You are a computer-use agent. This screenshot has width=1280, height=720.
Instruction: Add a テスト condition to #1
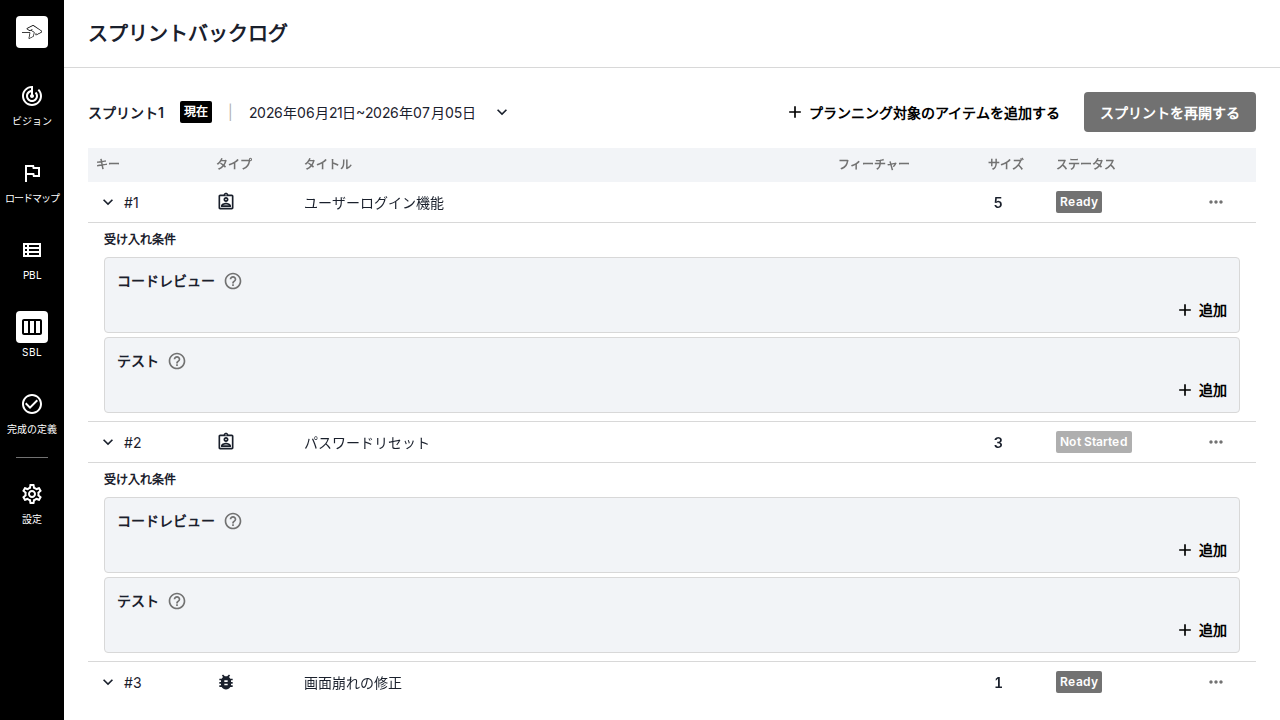1203,390
